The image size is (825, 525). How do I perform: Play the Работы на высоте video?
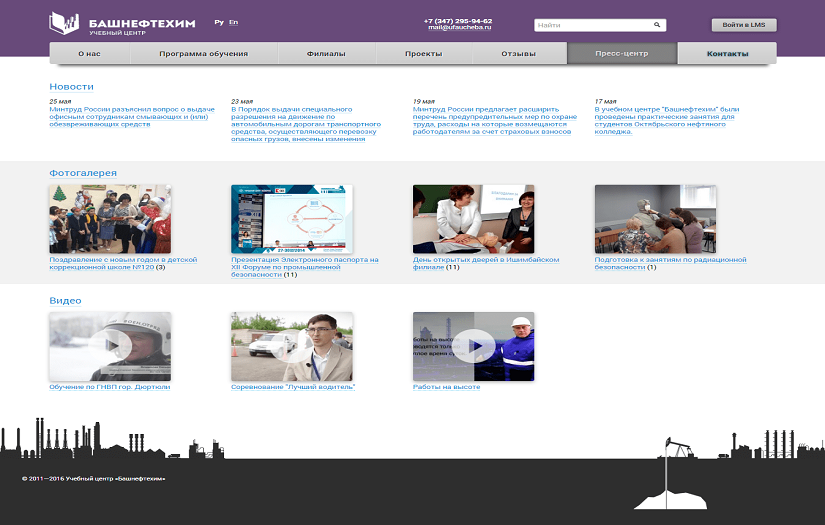click(474, 346)
